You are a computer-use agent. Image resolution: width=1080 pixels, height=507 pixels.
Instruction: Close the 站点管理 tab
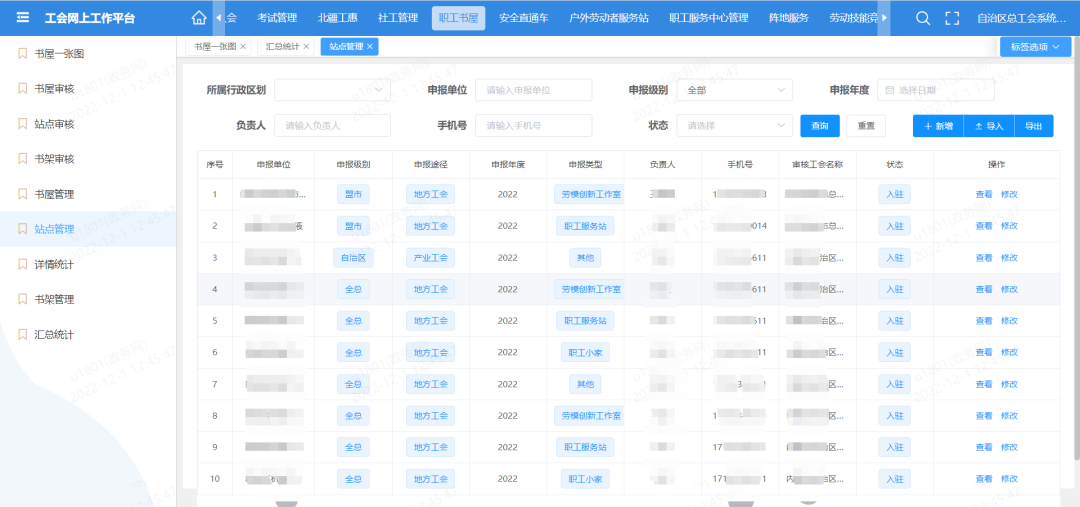click(370, 47)
